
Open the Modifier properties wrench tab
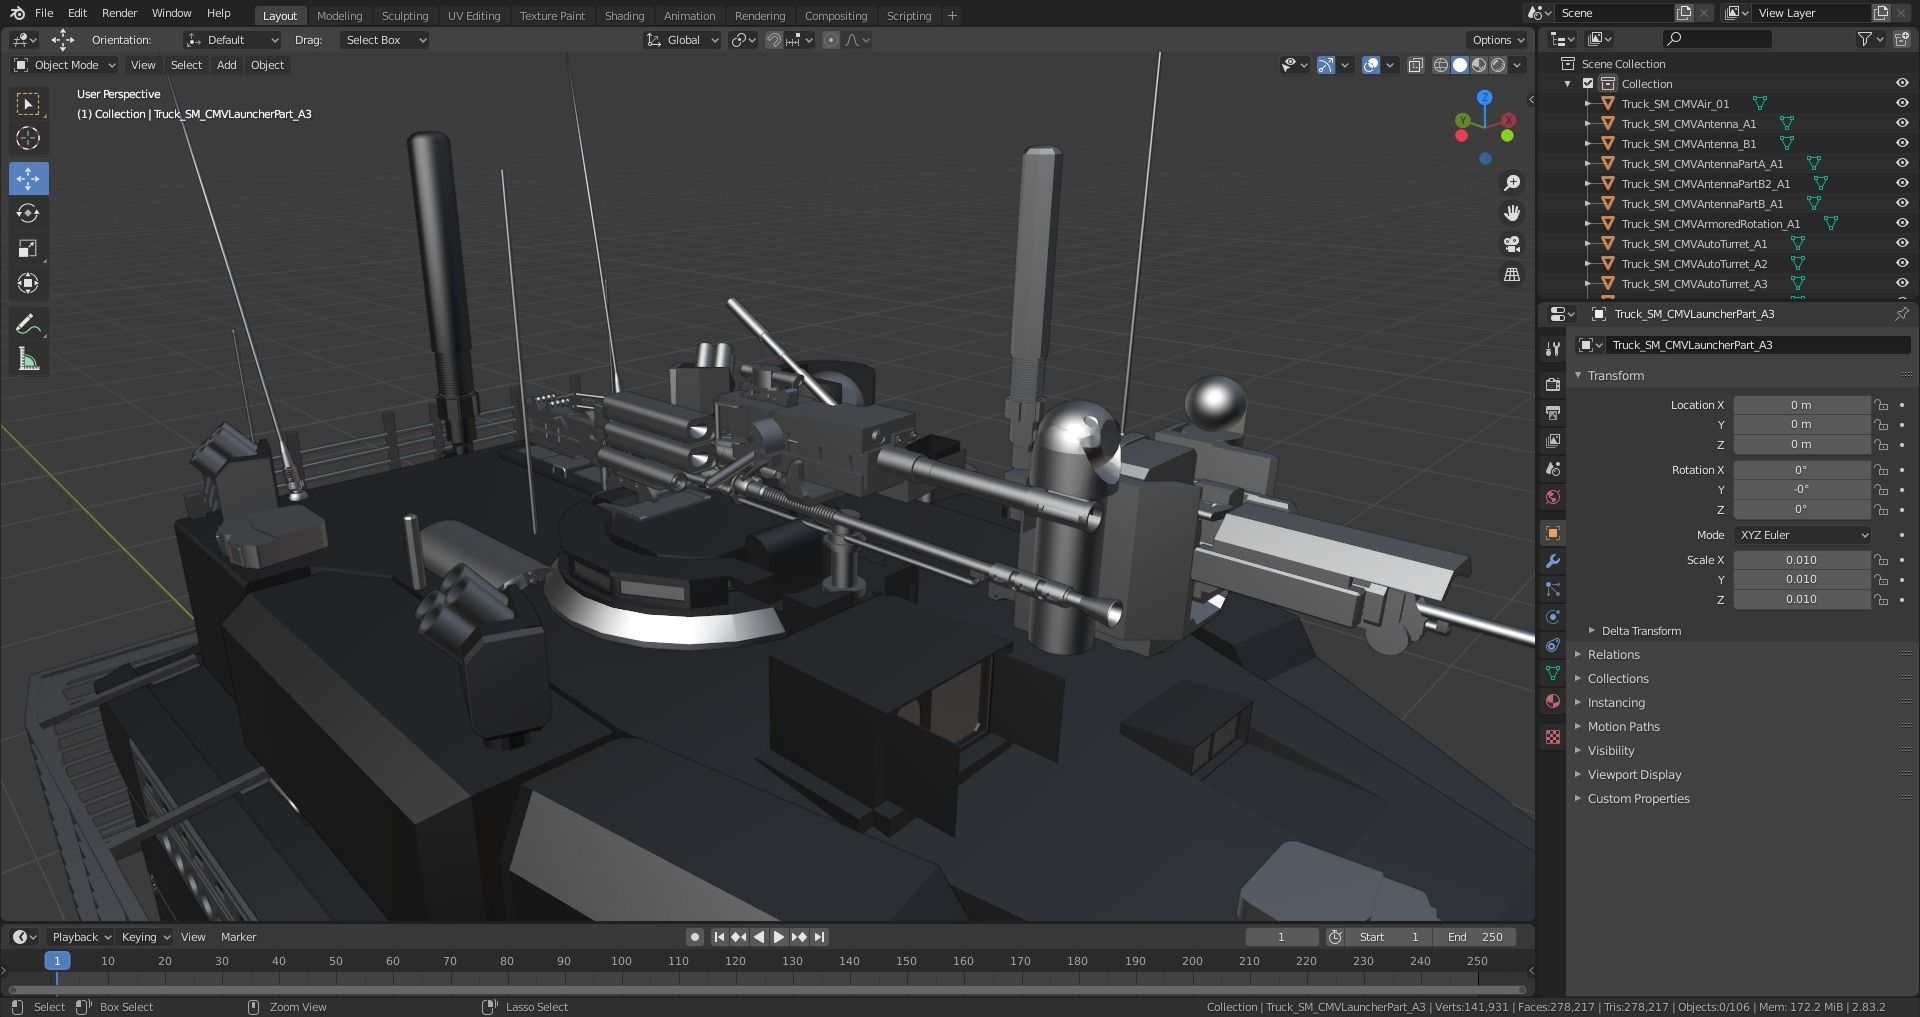[1552, 561]
